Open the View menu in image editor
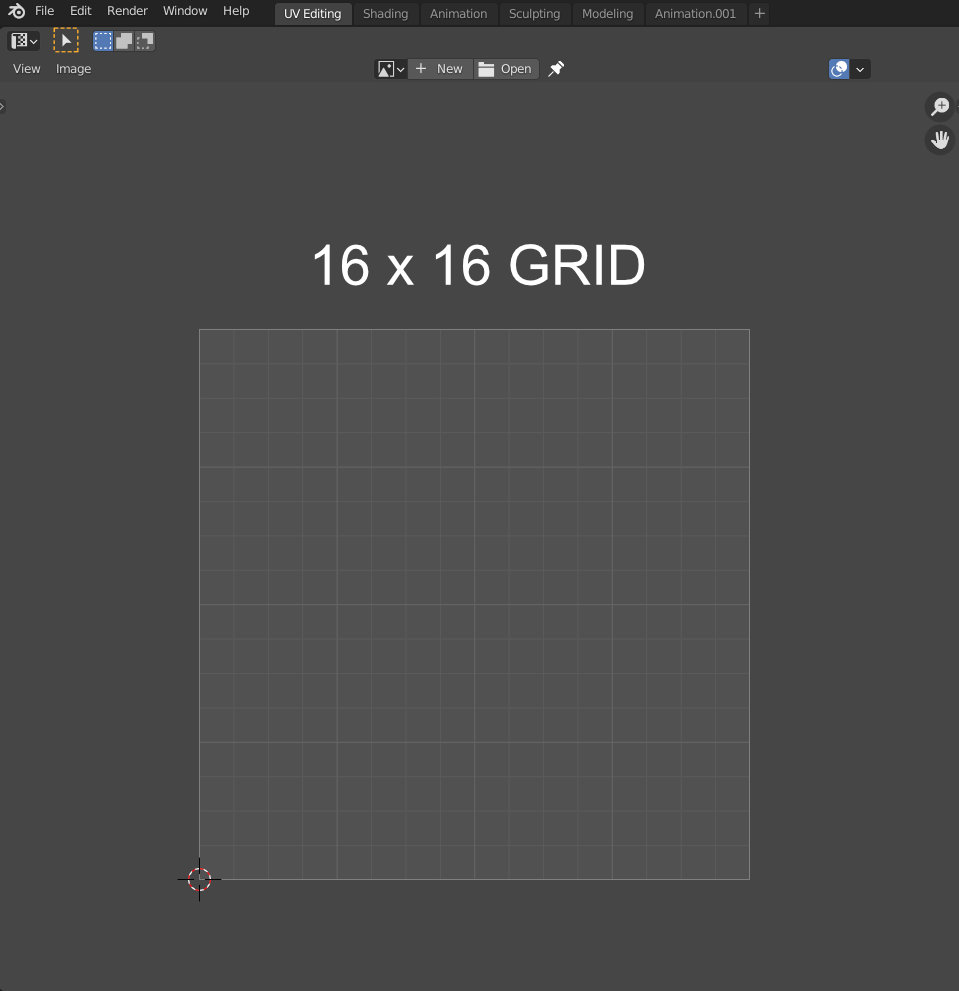 (x=27, y=69)
